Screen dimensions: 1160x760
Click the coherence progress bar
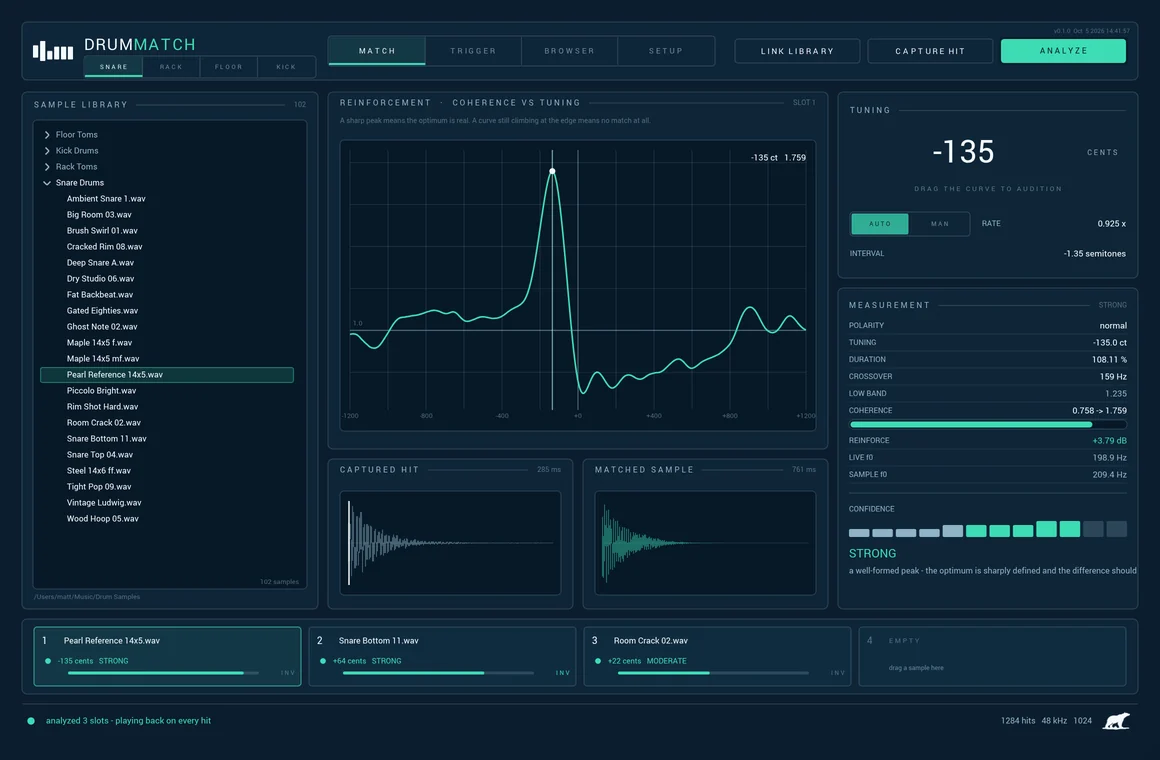pos(988,425)
